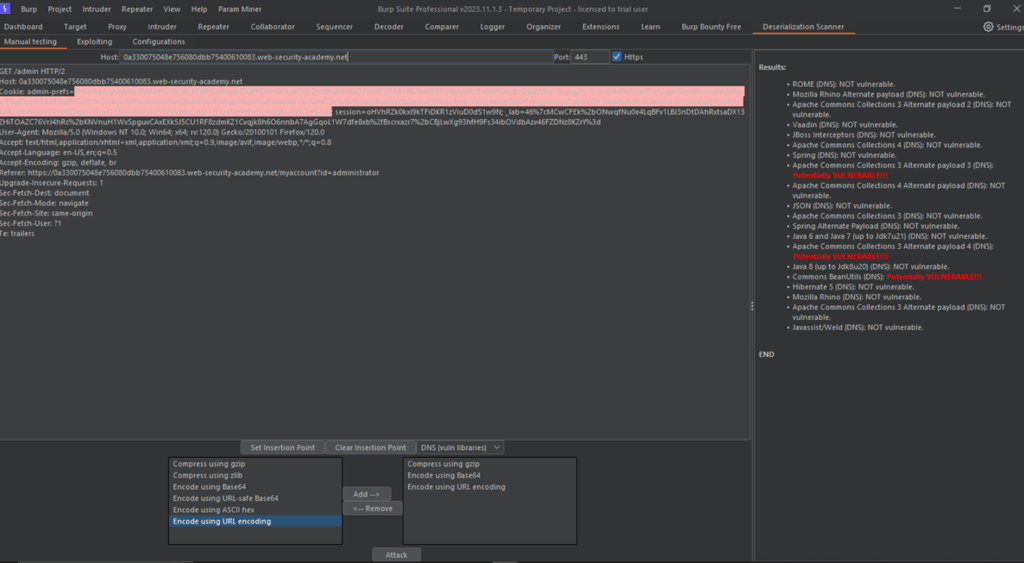Select 'Encode using ASCII hex' option
Viewport: 1024px width, 563px height.
[x=255, y=509]
